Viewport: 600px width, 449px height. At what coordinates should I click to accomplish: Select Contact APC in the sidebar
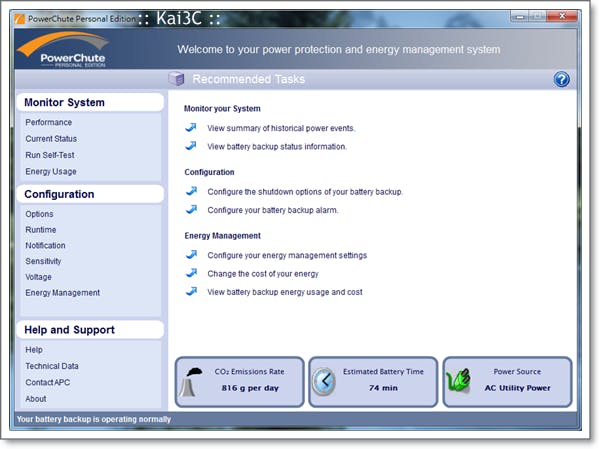[x=48, y=382]
